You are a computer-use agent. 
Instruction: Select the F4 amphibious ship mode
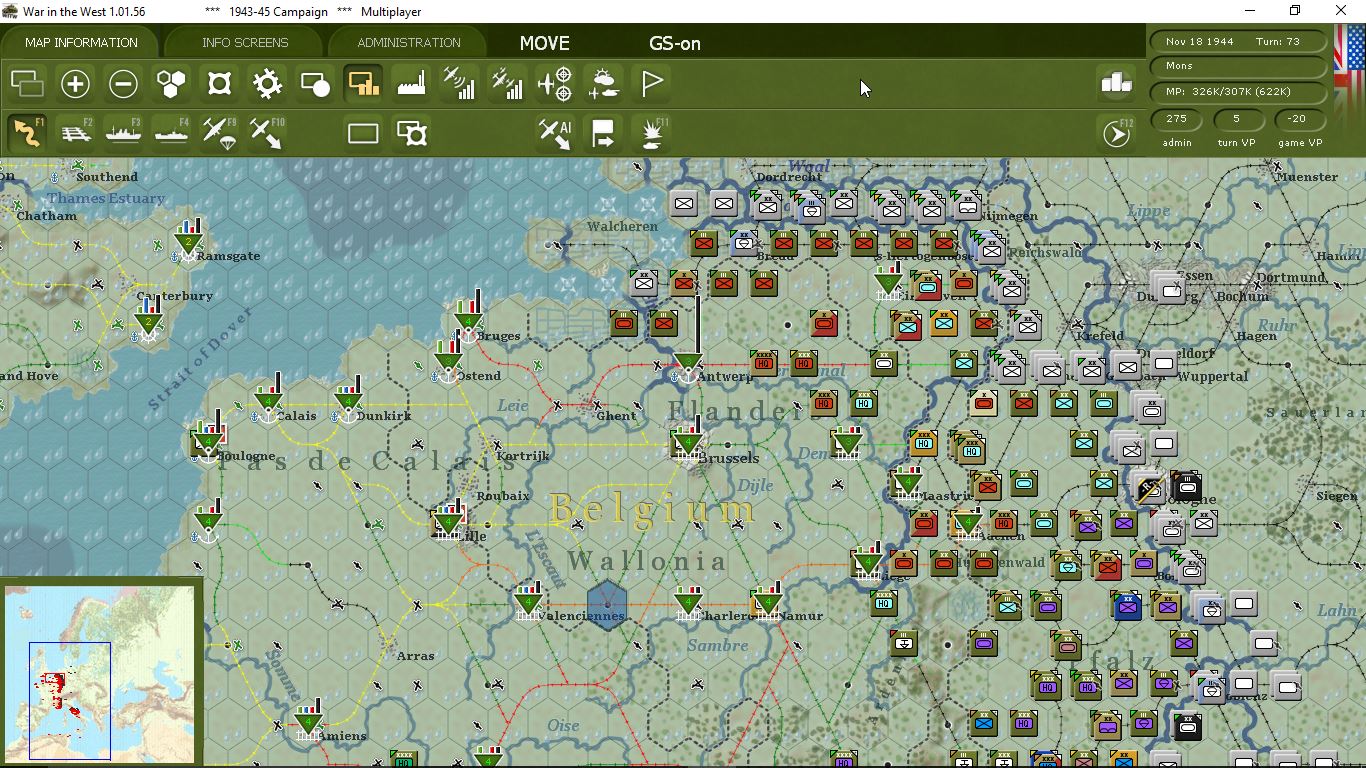pyautogui.click(x=171, y=132)
